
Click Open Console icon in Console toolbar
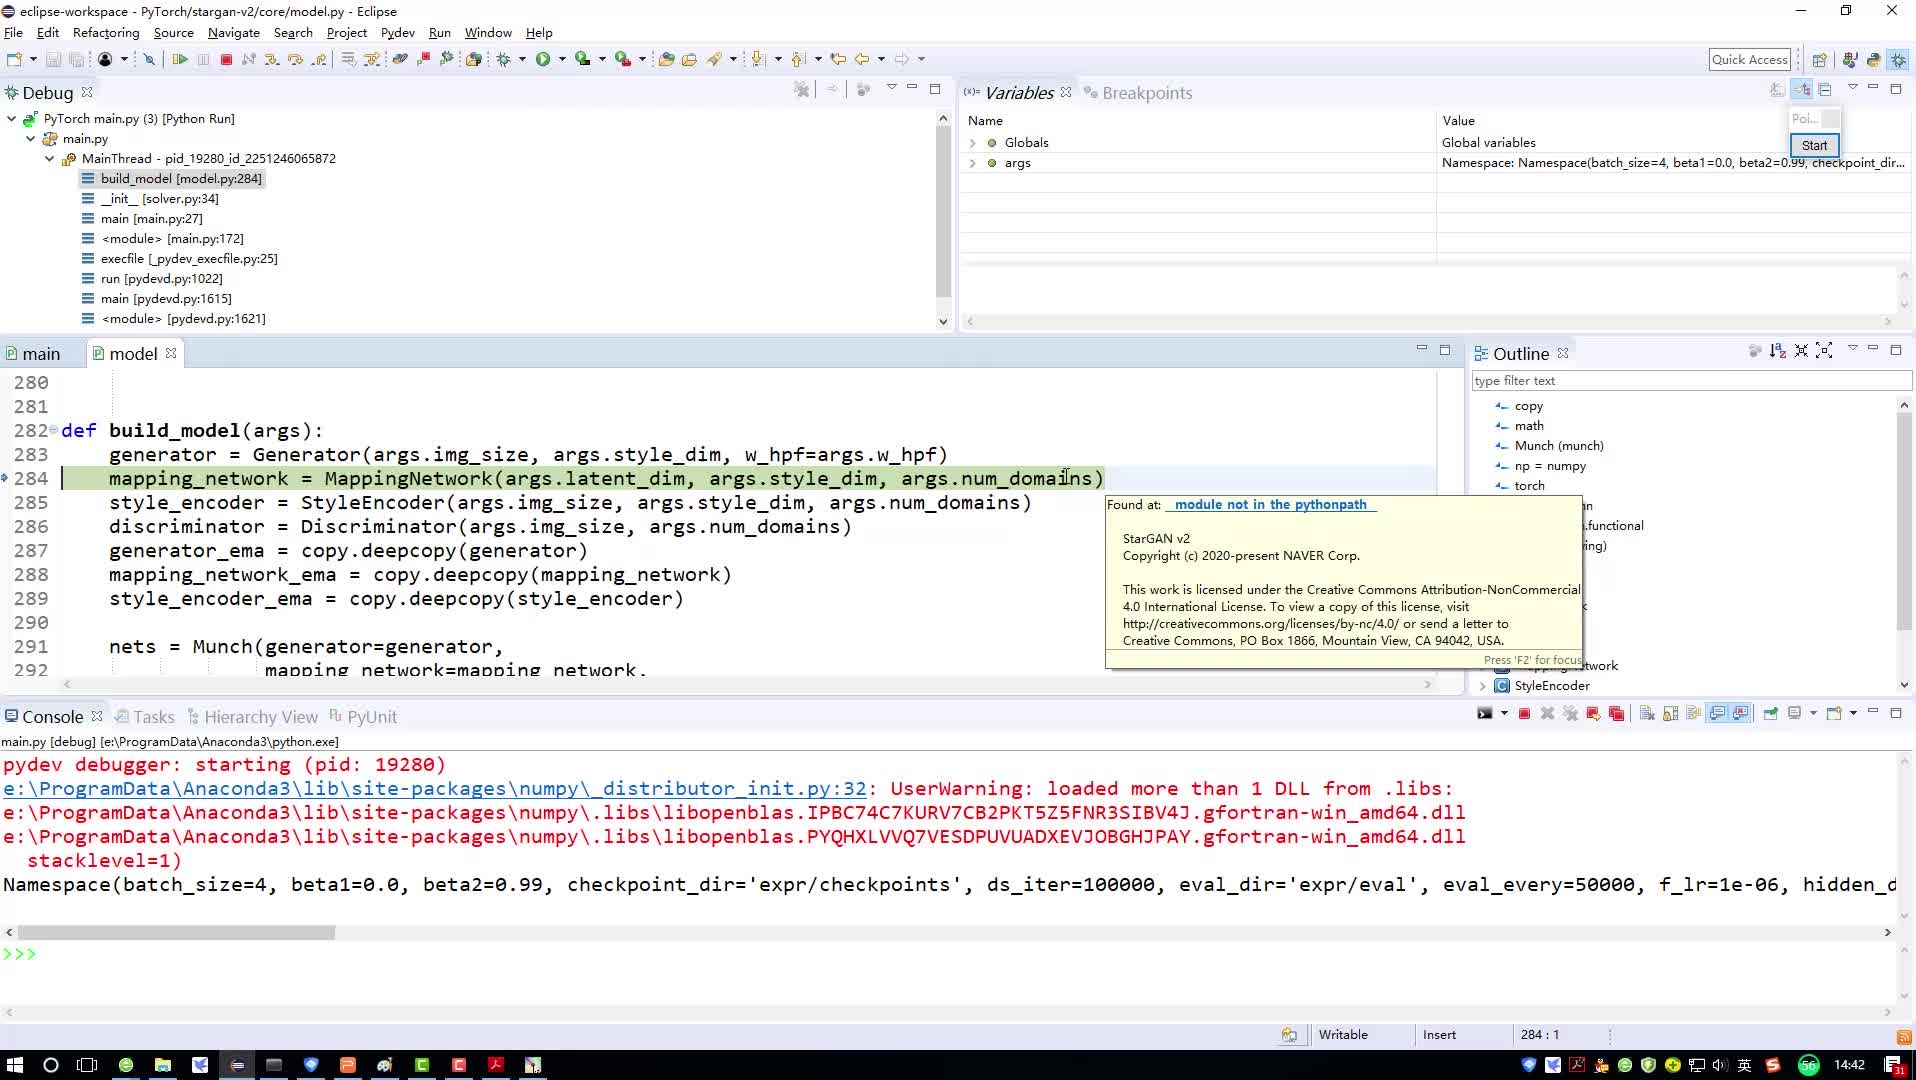tap(1834, 714)
